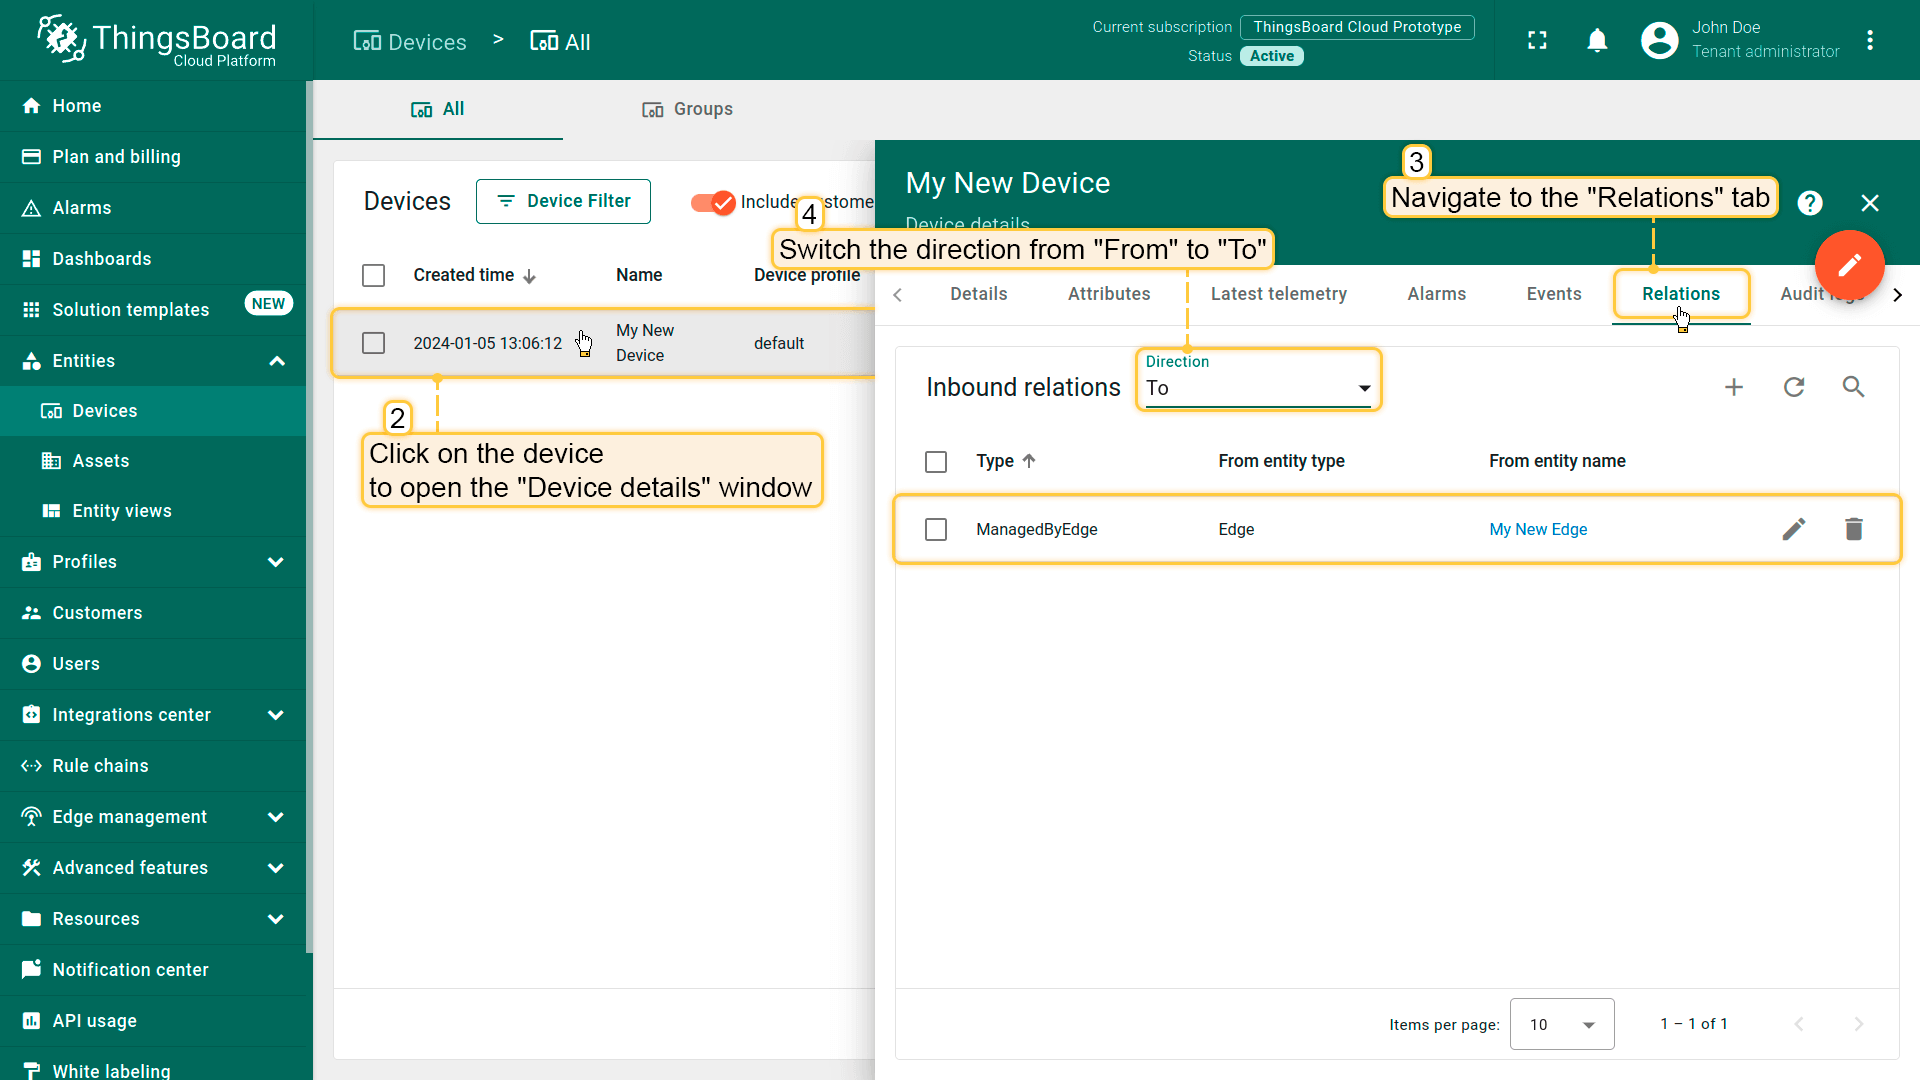
Task: Refresh the inbound relations list
Action: click(1794, 387)
